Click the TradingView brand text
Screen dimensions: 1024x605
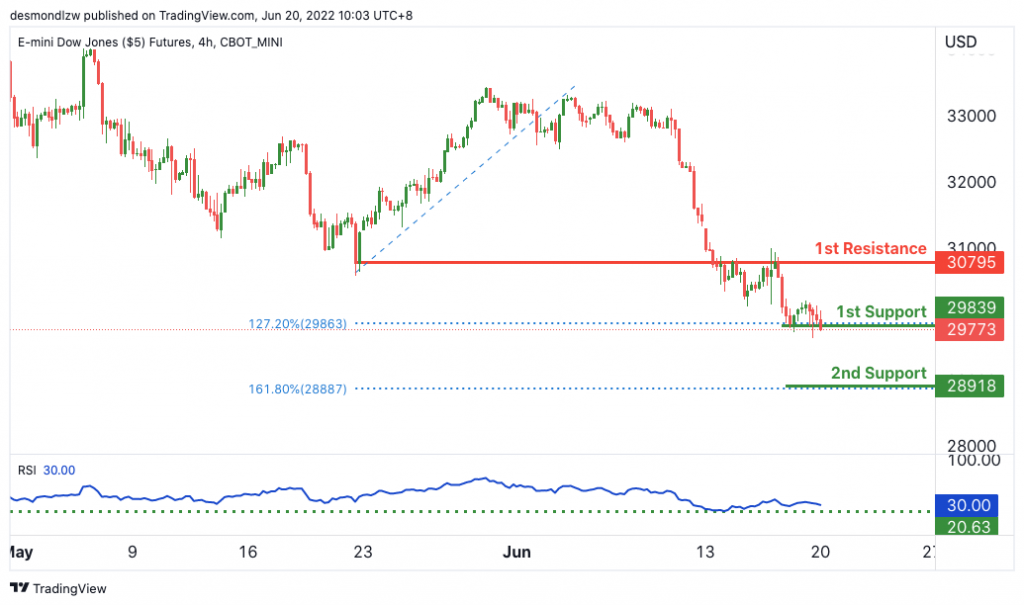point(70,589)
